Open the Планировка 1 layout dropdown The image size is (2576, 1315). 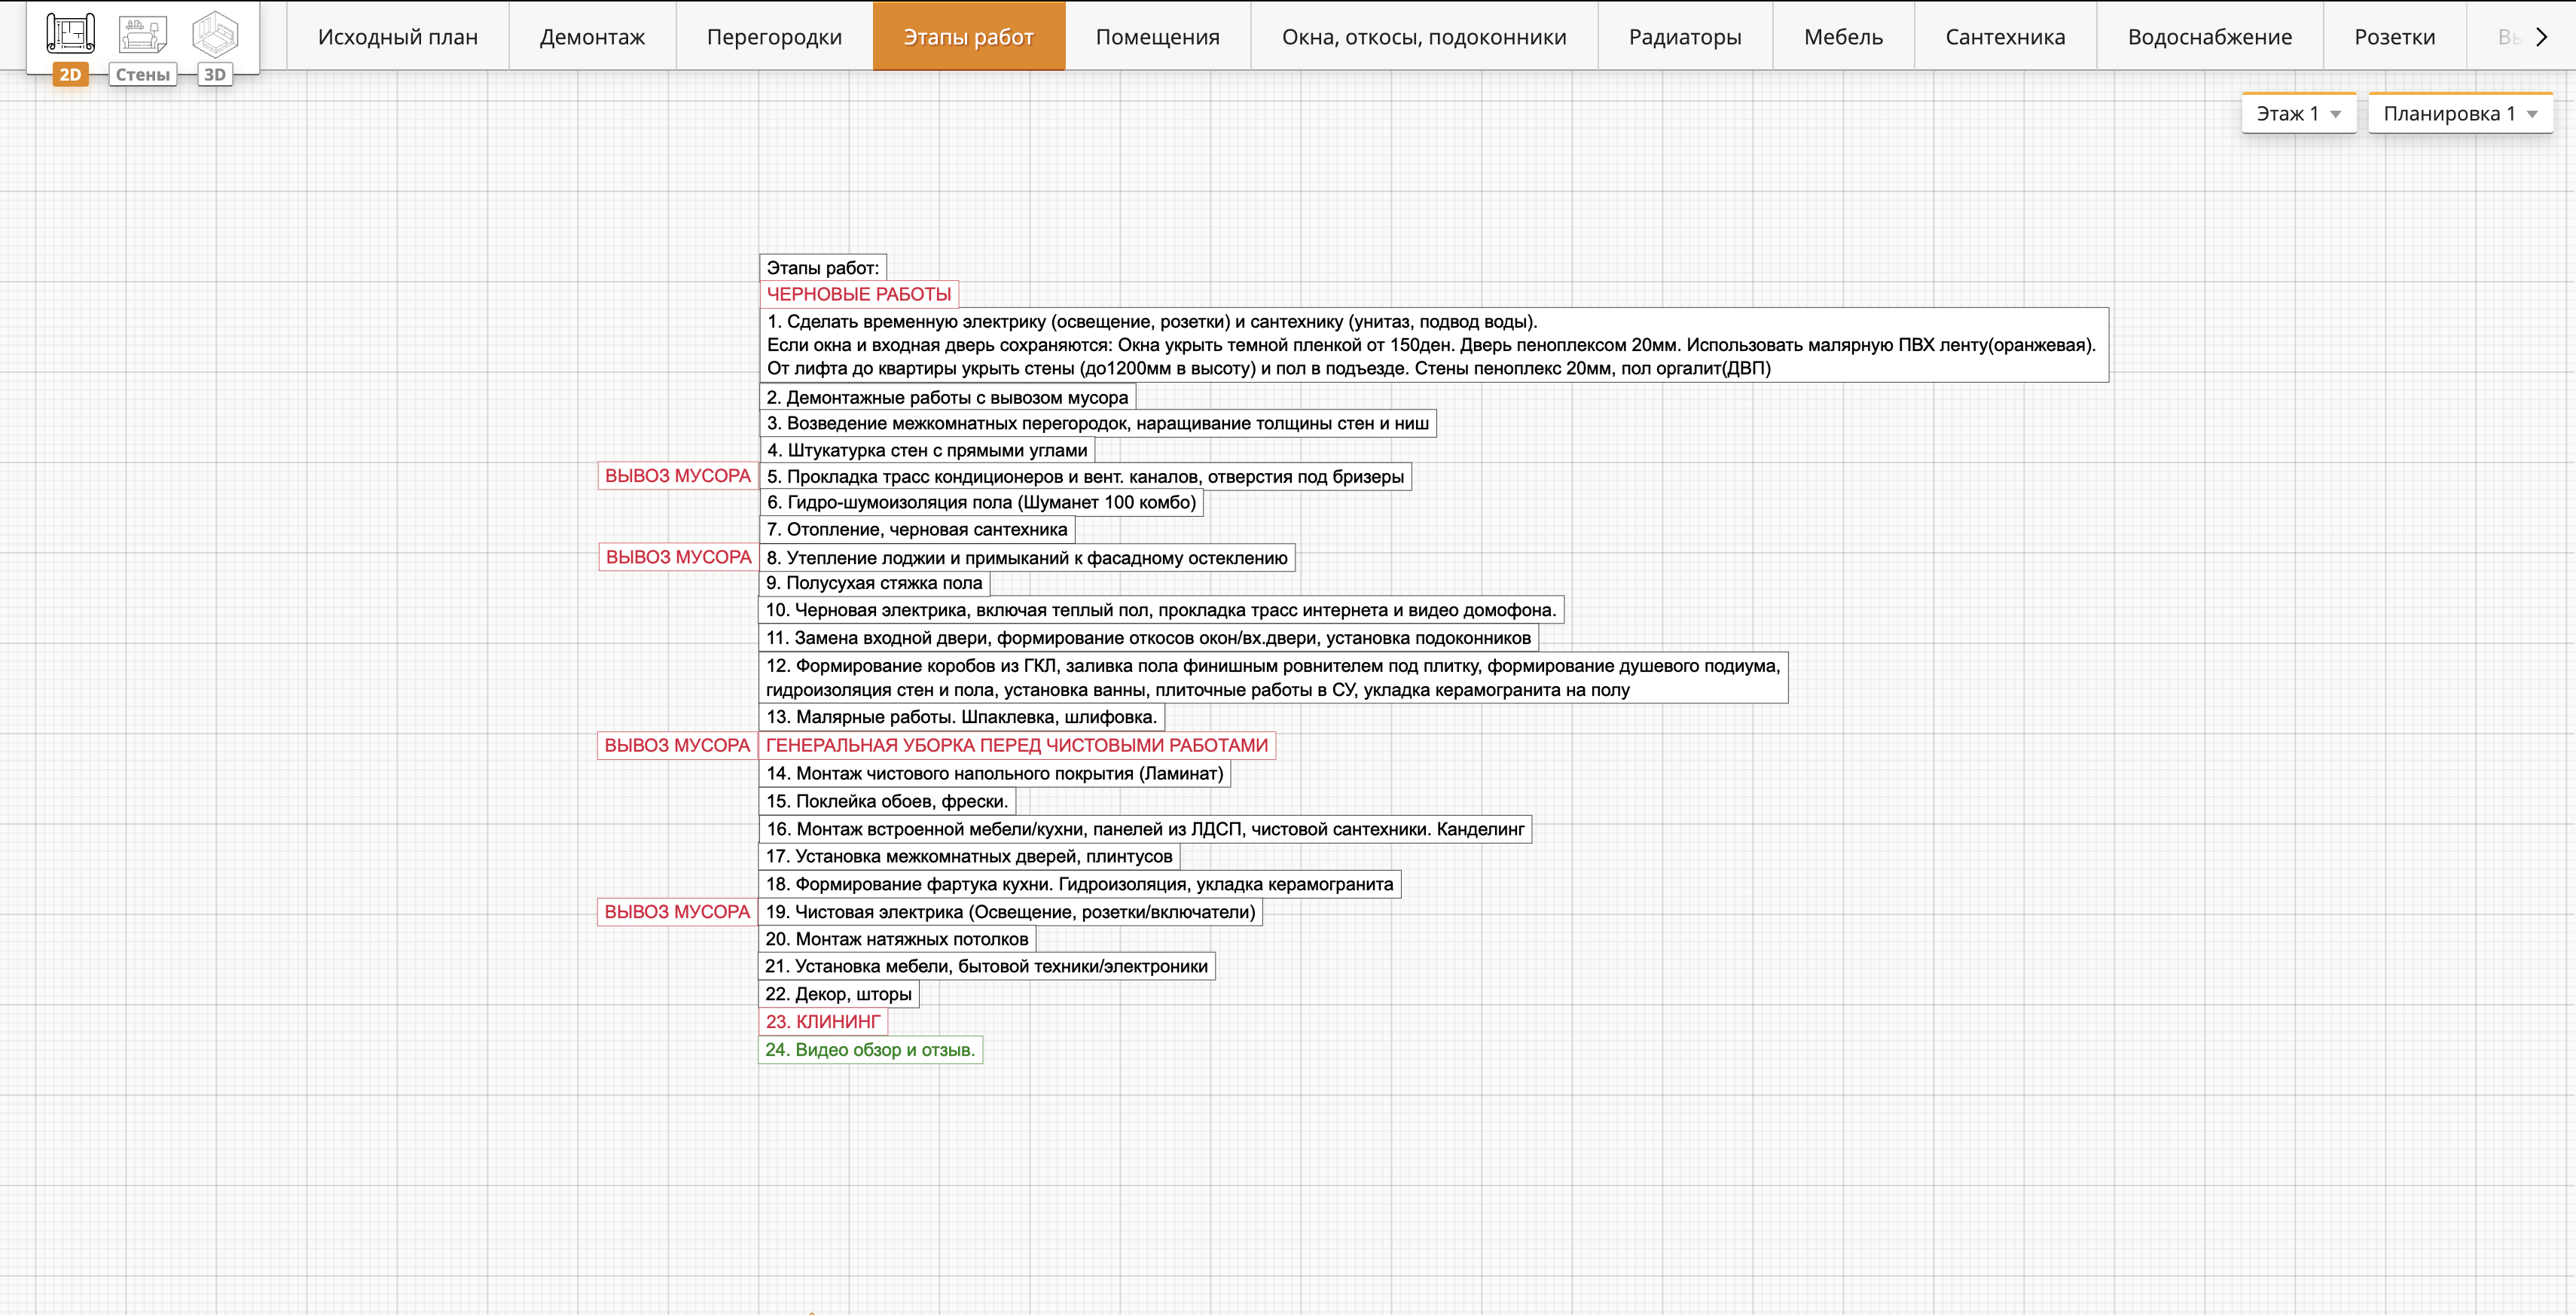2460,114
